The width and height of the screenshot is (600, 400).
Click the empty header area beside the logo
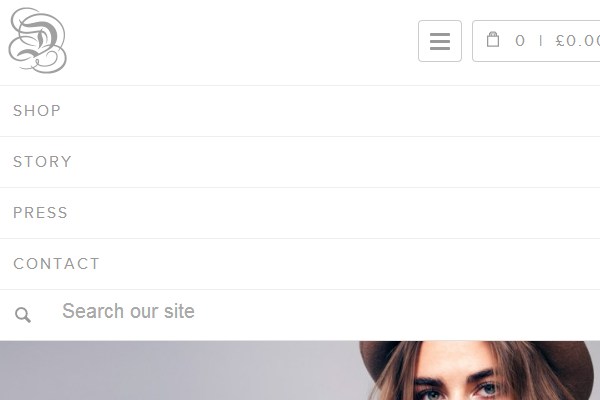[x=241, y=41]
